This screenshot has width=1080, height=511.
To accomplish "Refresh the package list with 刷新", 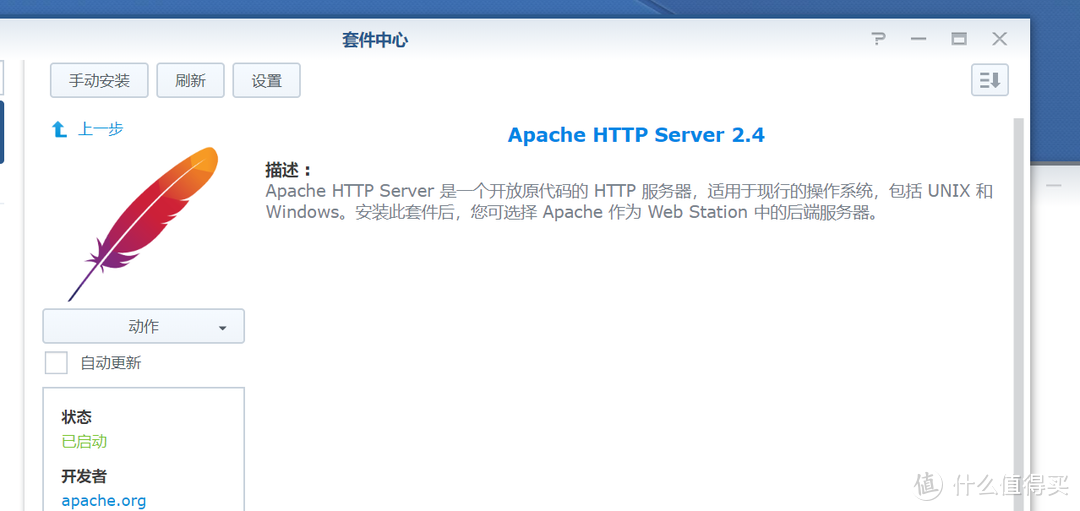I will pos(190,81).
